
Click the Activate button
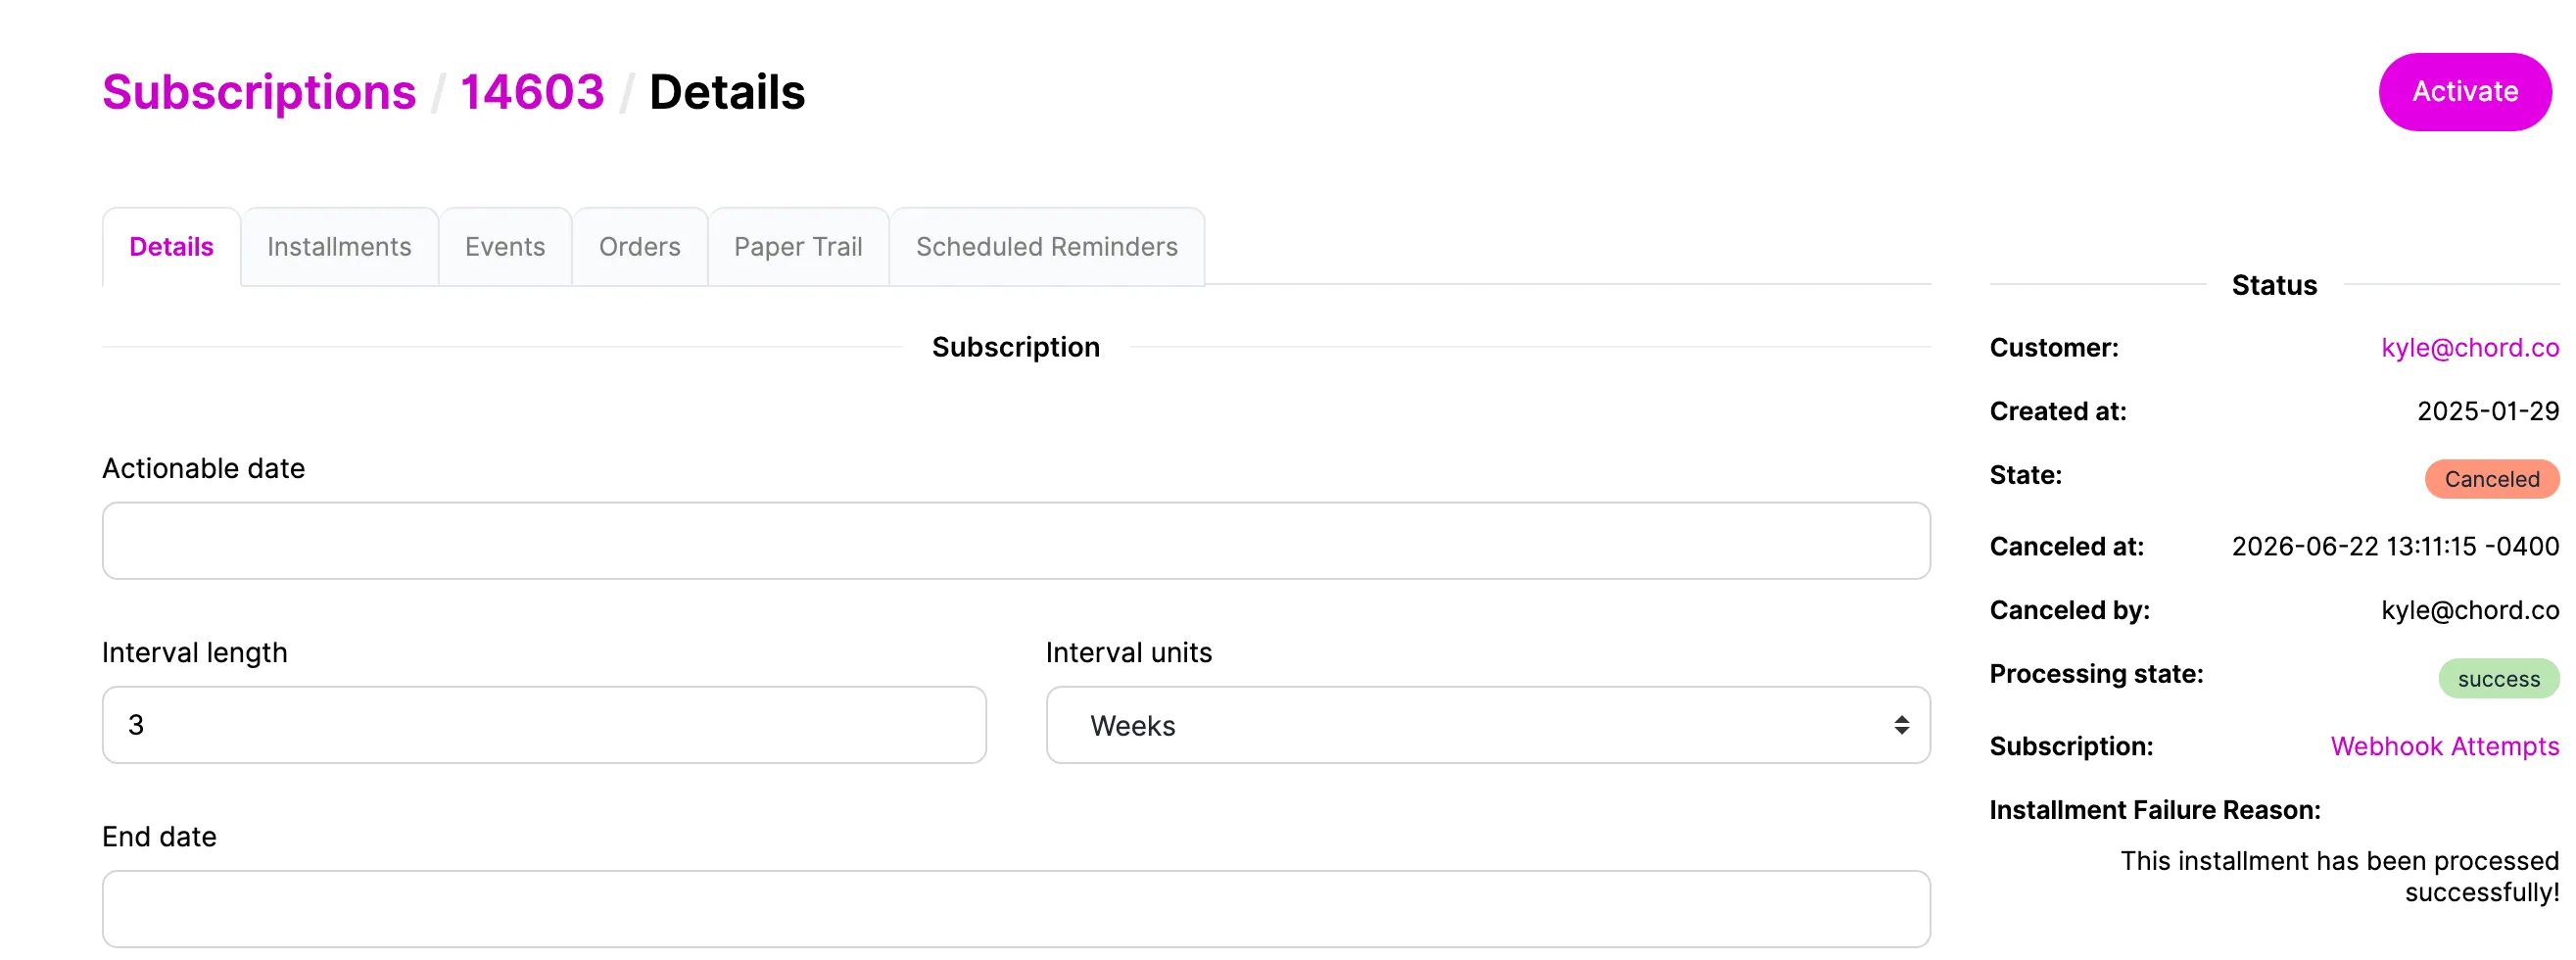(2464, 92)
